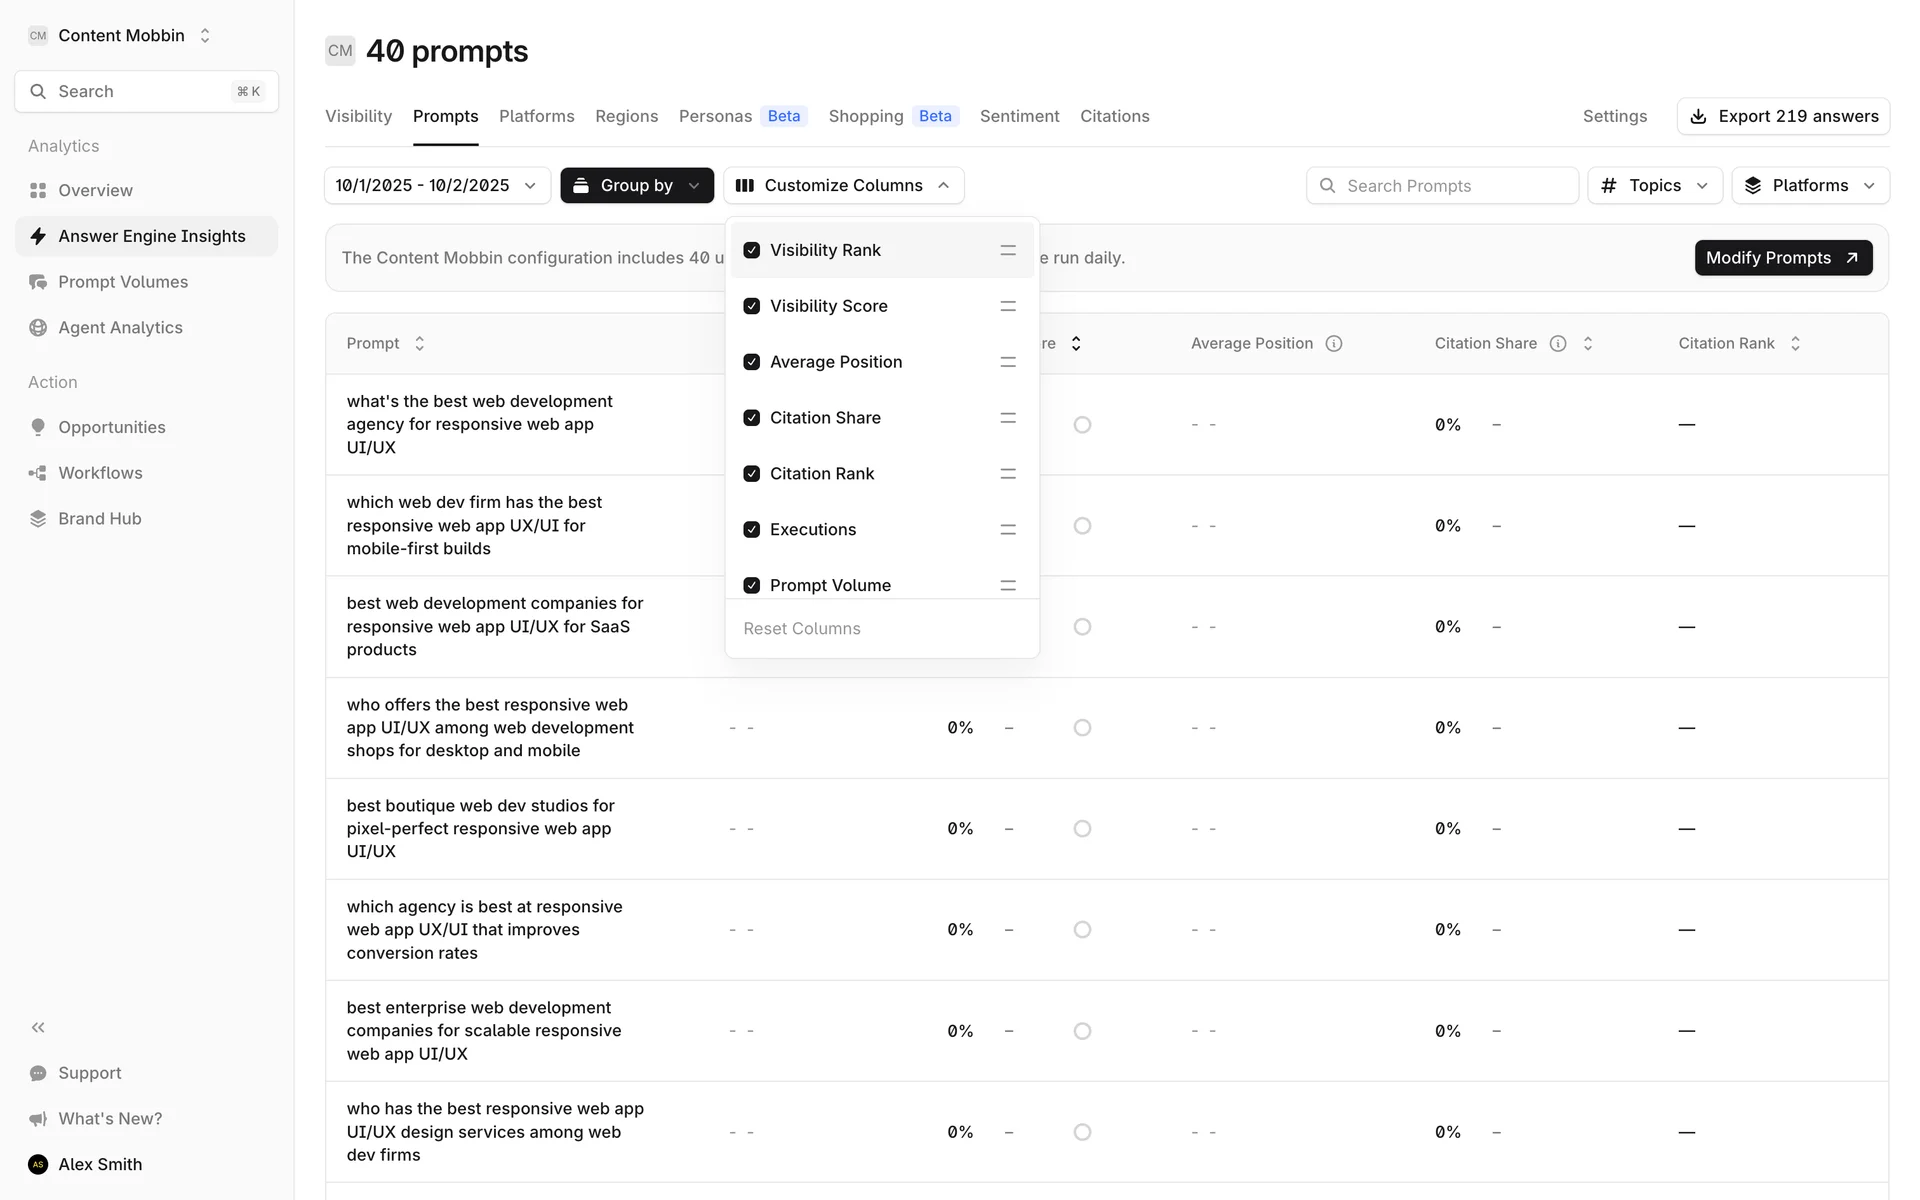This screenshot has width=1920, height=1200.
Task: Click the Overview grid icon in sidebar
Action: click(38, 190)
